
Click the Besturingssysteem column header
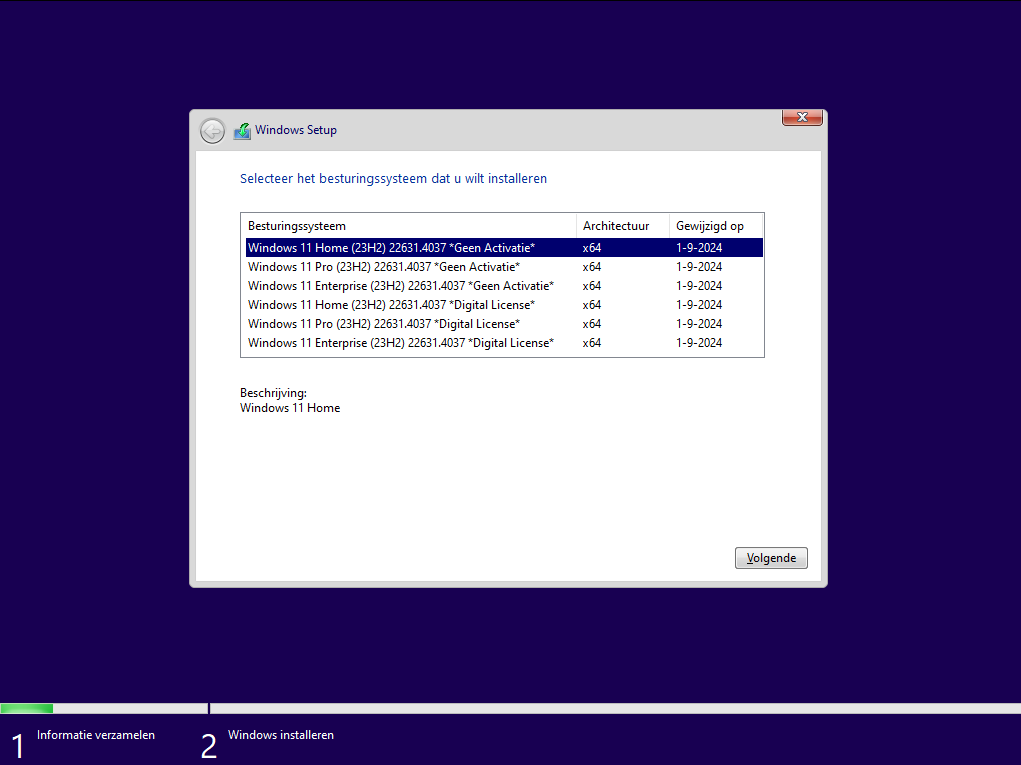click(409, 226)
